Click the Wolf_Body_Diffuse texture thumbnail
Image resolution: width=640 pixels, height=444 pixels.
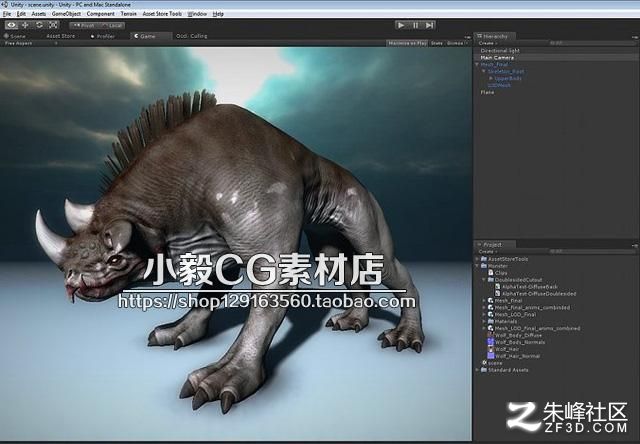[491, 335]
